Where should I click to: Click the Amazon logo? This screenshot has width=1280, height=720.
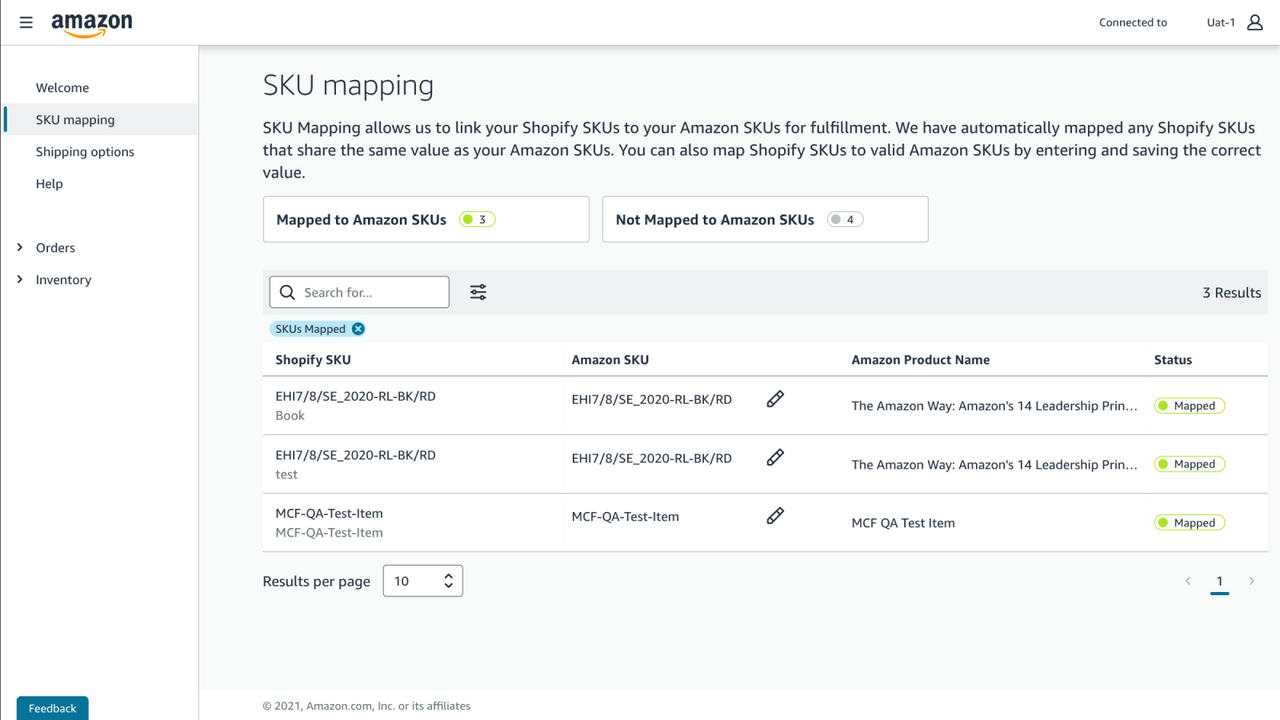point(92,22)
